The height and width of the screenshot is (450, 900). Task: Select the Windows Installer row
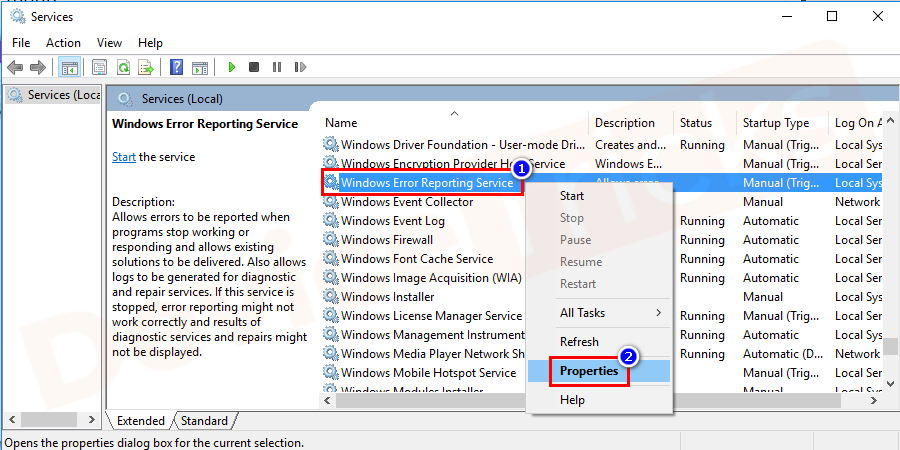click(x=602, y=296)
